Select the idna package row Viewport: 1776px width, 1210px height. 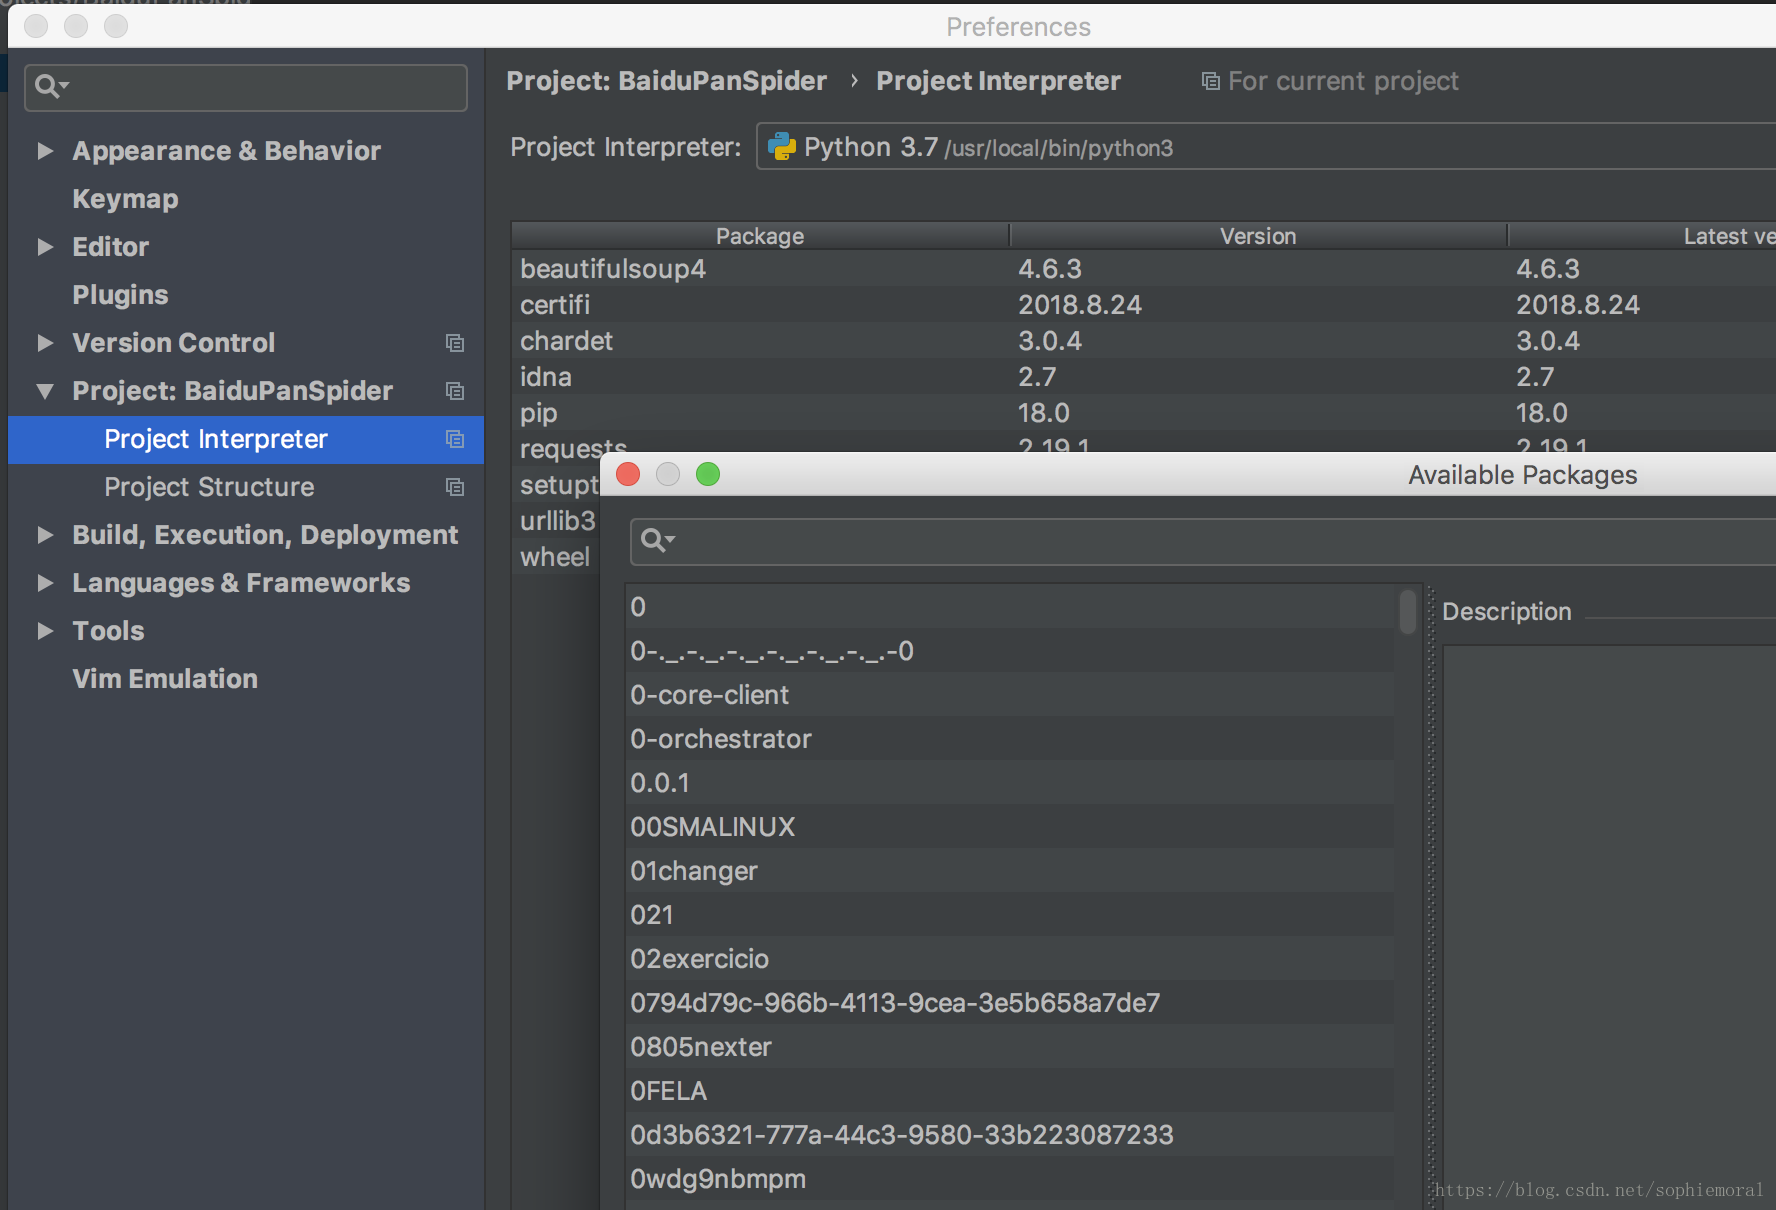pos(1144,377)
